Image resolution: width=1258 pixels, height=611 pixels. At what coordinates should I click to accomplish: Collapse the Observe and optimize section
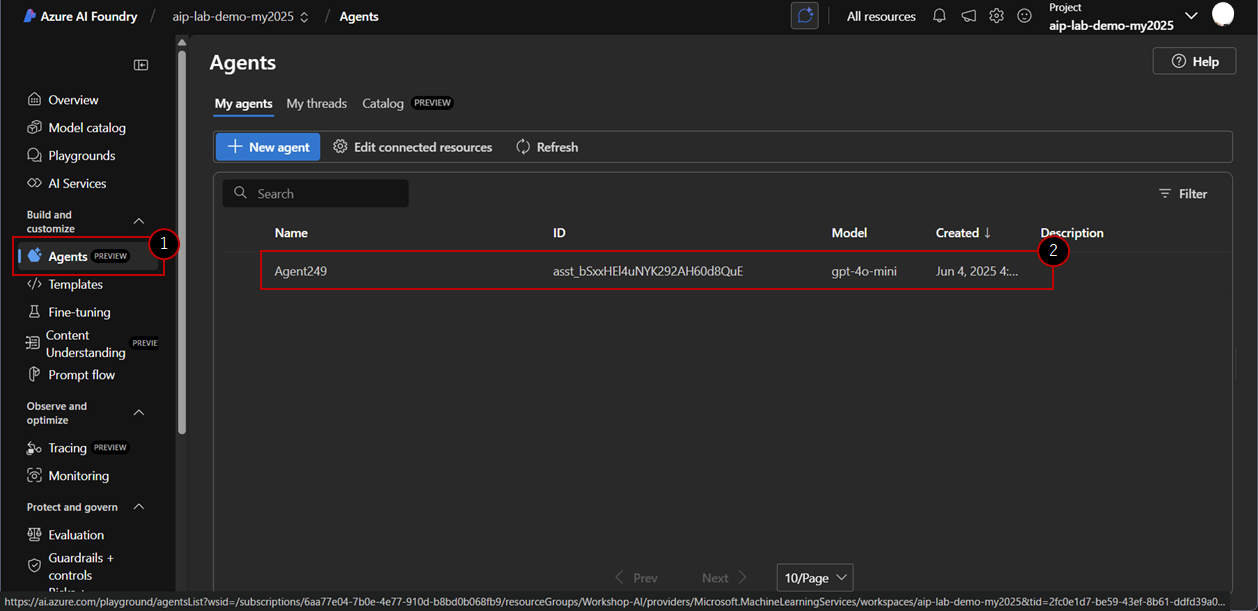click(139, 413)
